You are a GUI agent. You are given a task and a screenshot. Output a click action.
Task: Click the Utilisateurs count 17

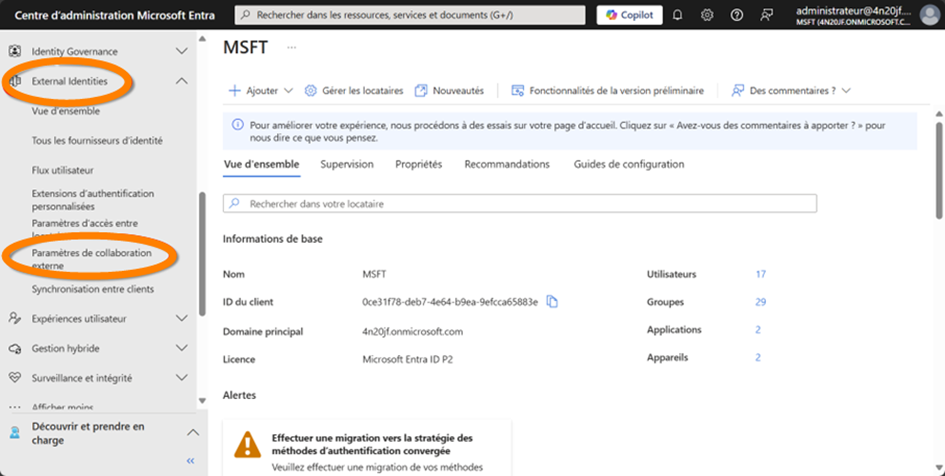761,274
